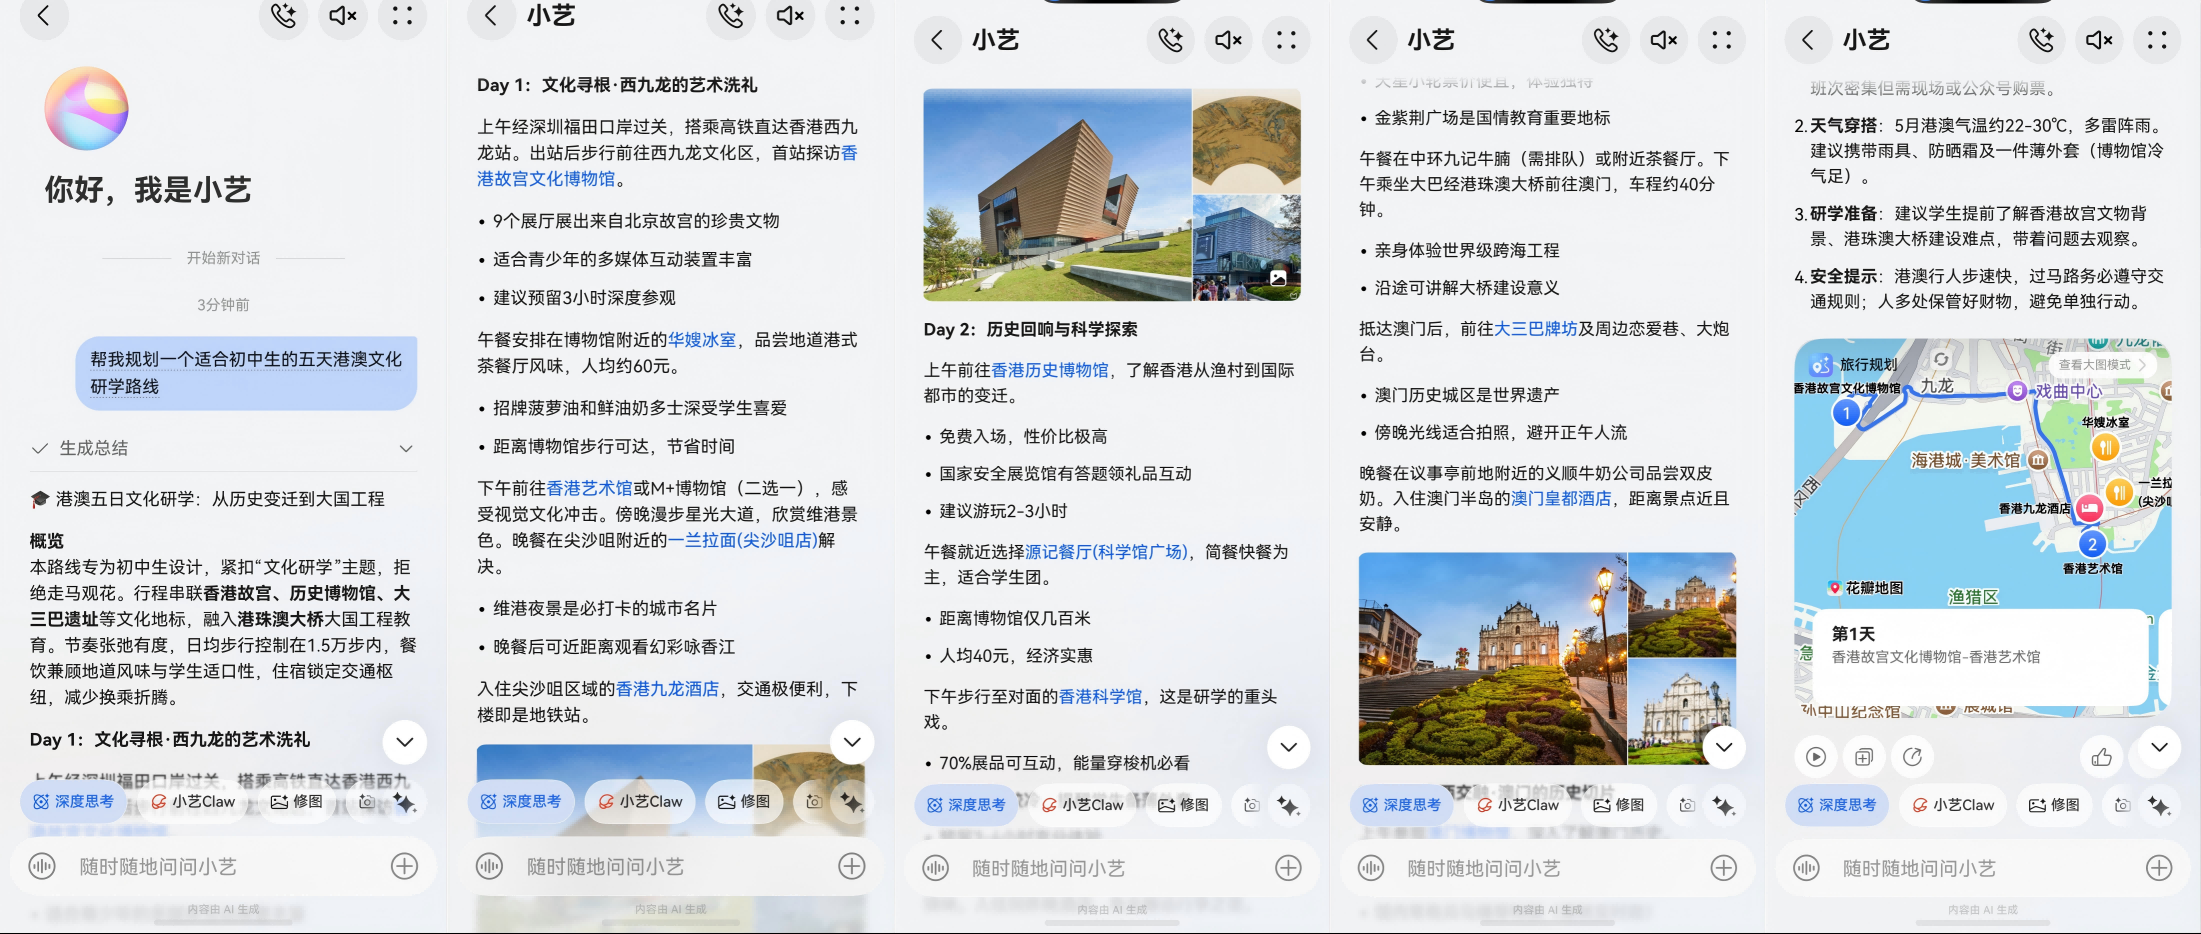Jump down with chevron on the Day 1 screen
Screen dimensions: 2201x934
852,742
